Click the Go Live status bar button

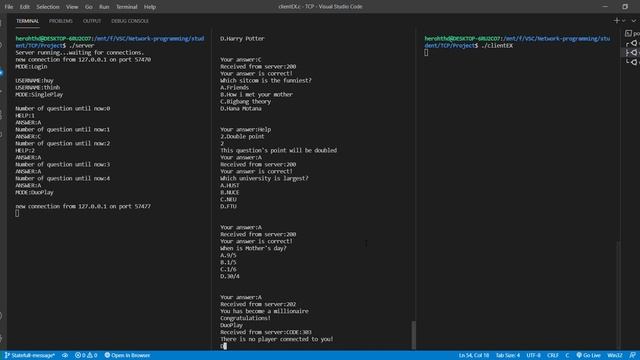click(x=588, y=356)
